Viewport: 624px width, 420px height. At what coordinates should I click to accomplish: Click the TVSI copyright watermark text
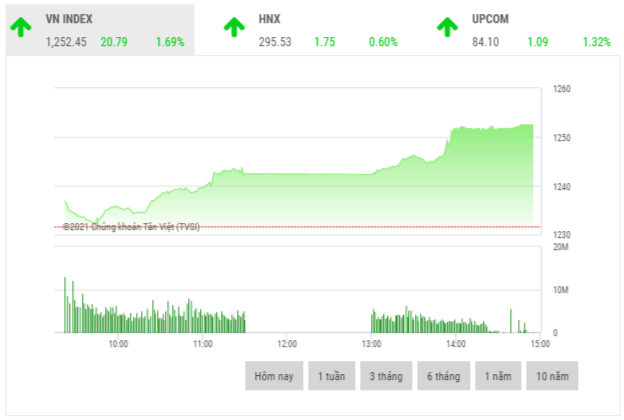[131, 227]
